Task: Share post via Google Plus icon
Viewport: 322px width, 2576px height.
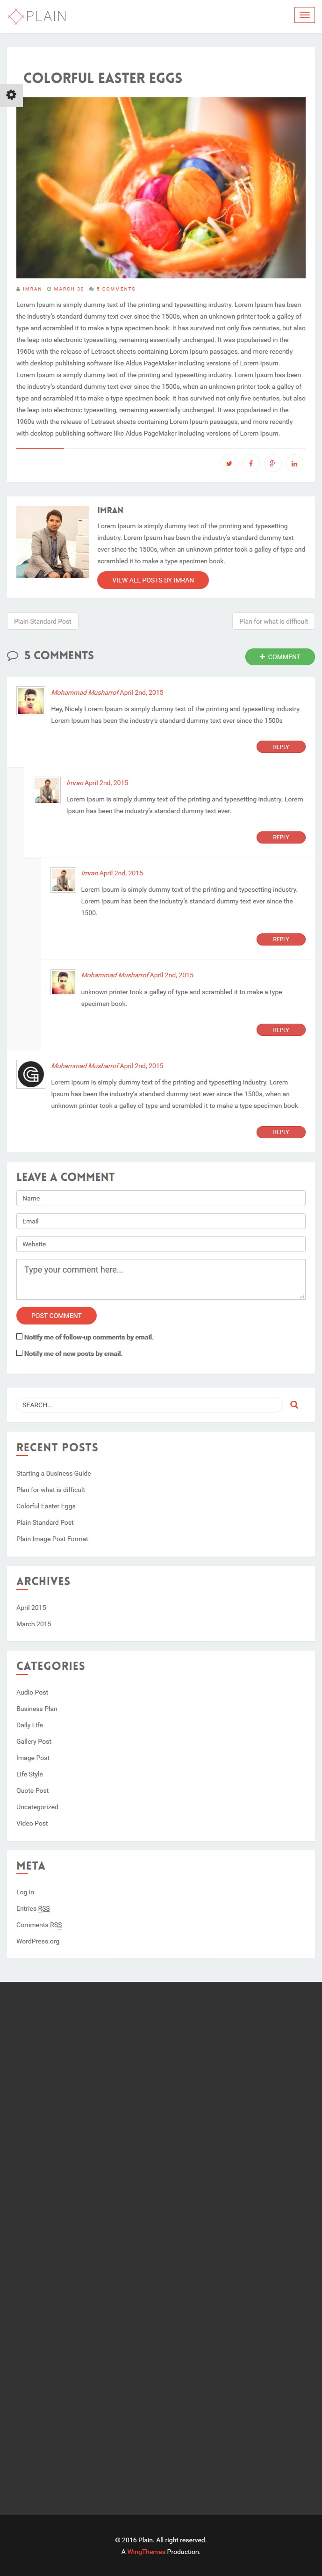Action: click(272, 463)
